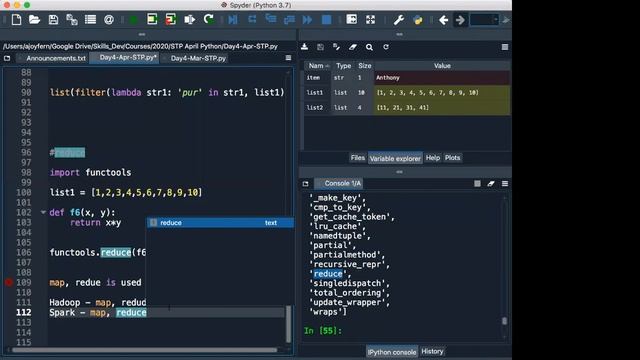Switch to Announcements.txt tab
Image resolution: width=640 pixels, height=360 pixels.
click(x=56, y=58)
